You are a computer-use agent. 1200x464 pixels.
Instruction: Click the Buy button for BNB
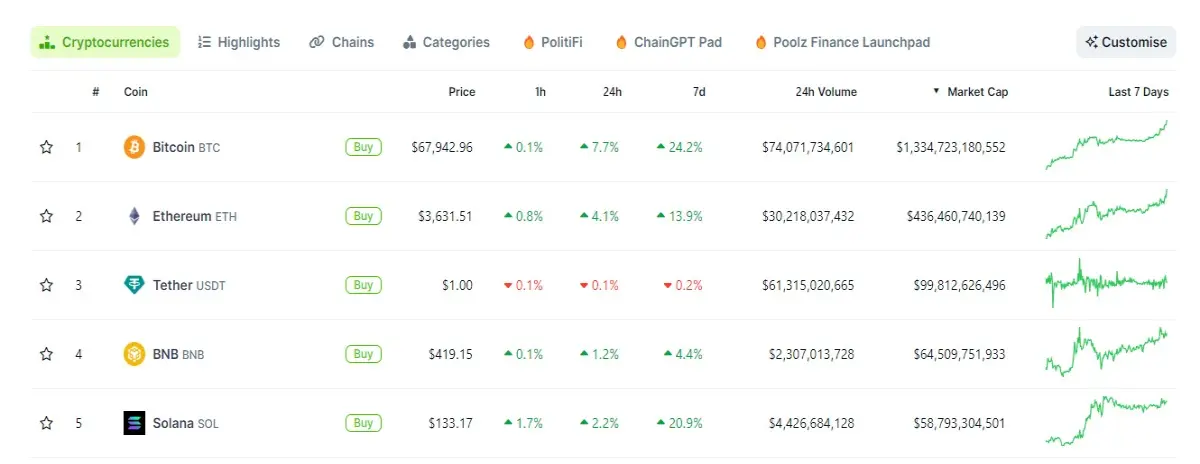coord(363,354)
